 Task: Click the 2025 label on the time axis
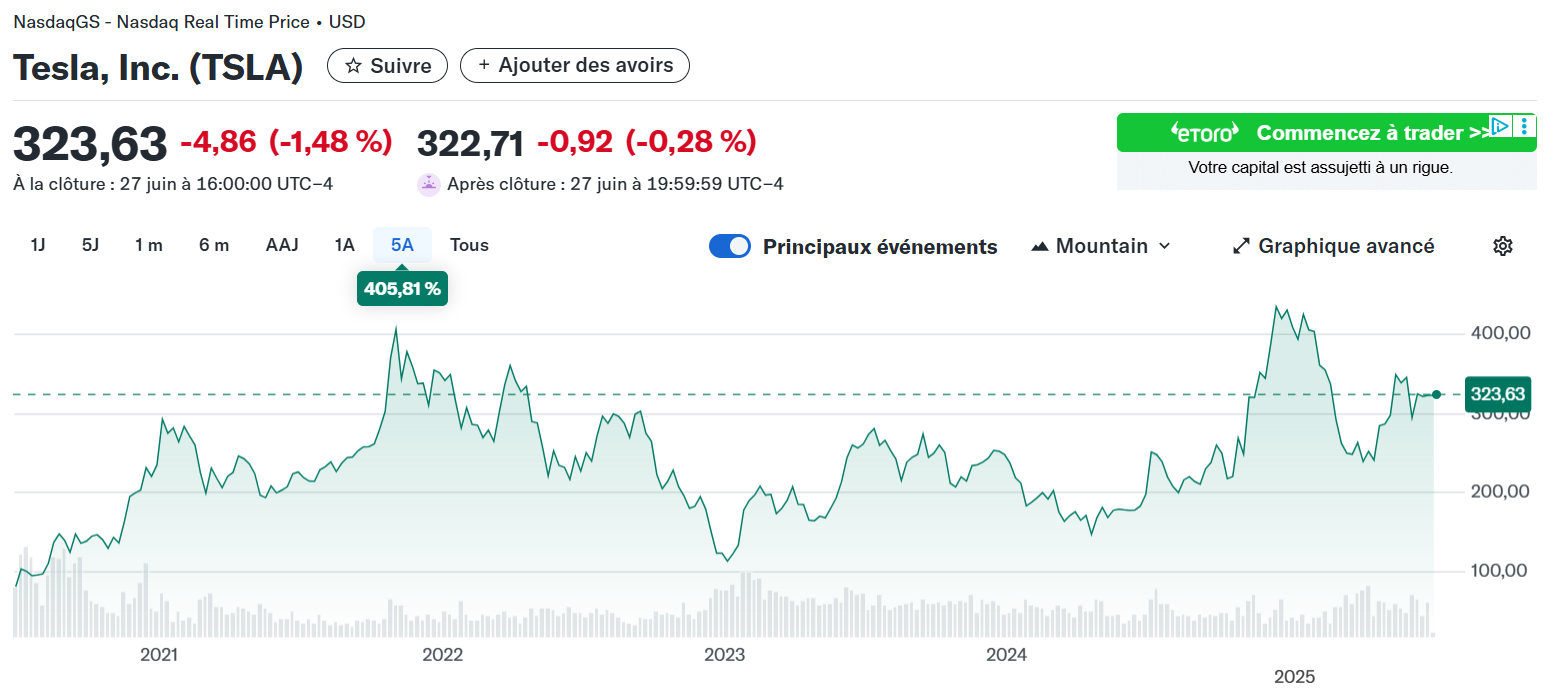(1294, 677)
